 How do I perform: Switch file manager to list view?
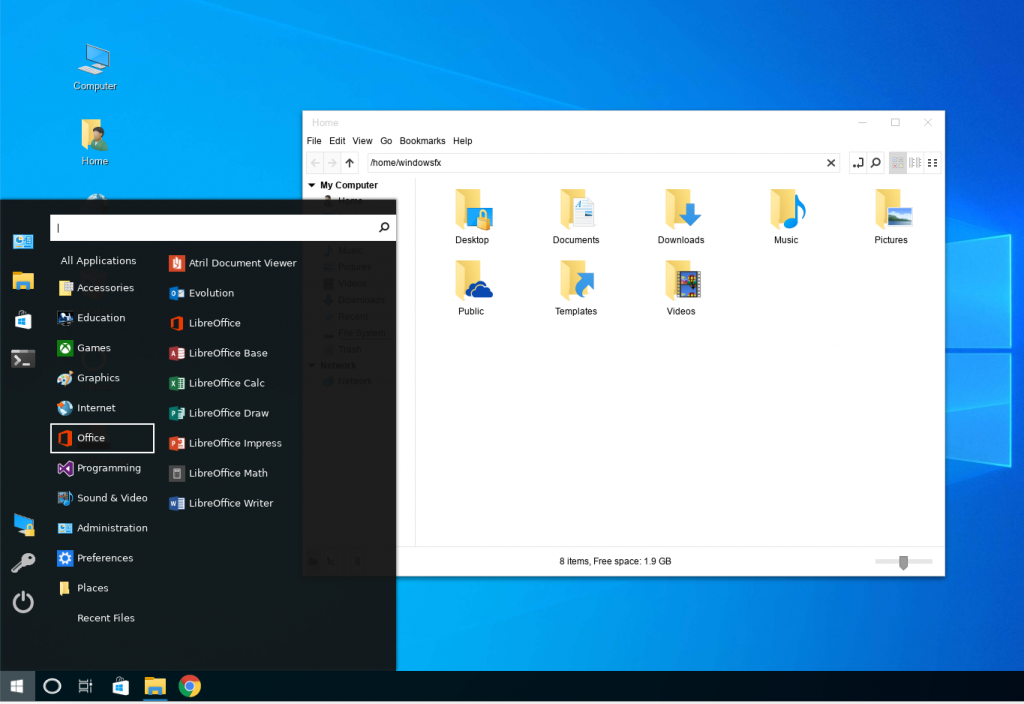pyautogui.click(x=915, y=163)
